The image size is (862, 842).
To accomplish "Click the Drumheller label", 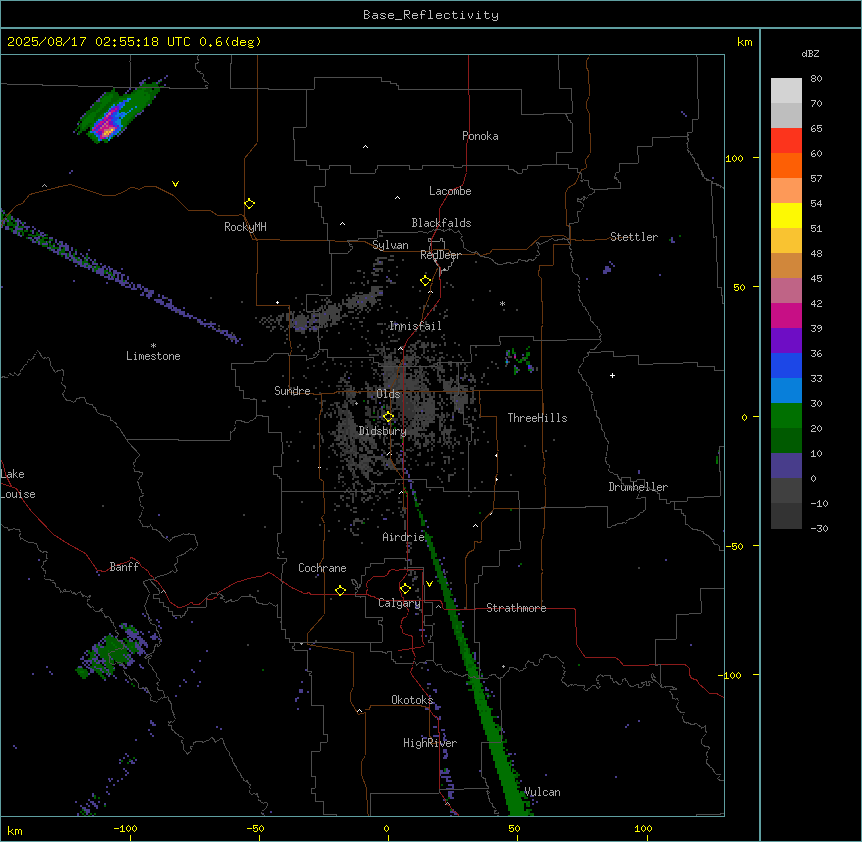I will click(638, 487).
